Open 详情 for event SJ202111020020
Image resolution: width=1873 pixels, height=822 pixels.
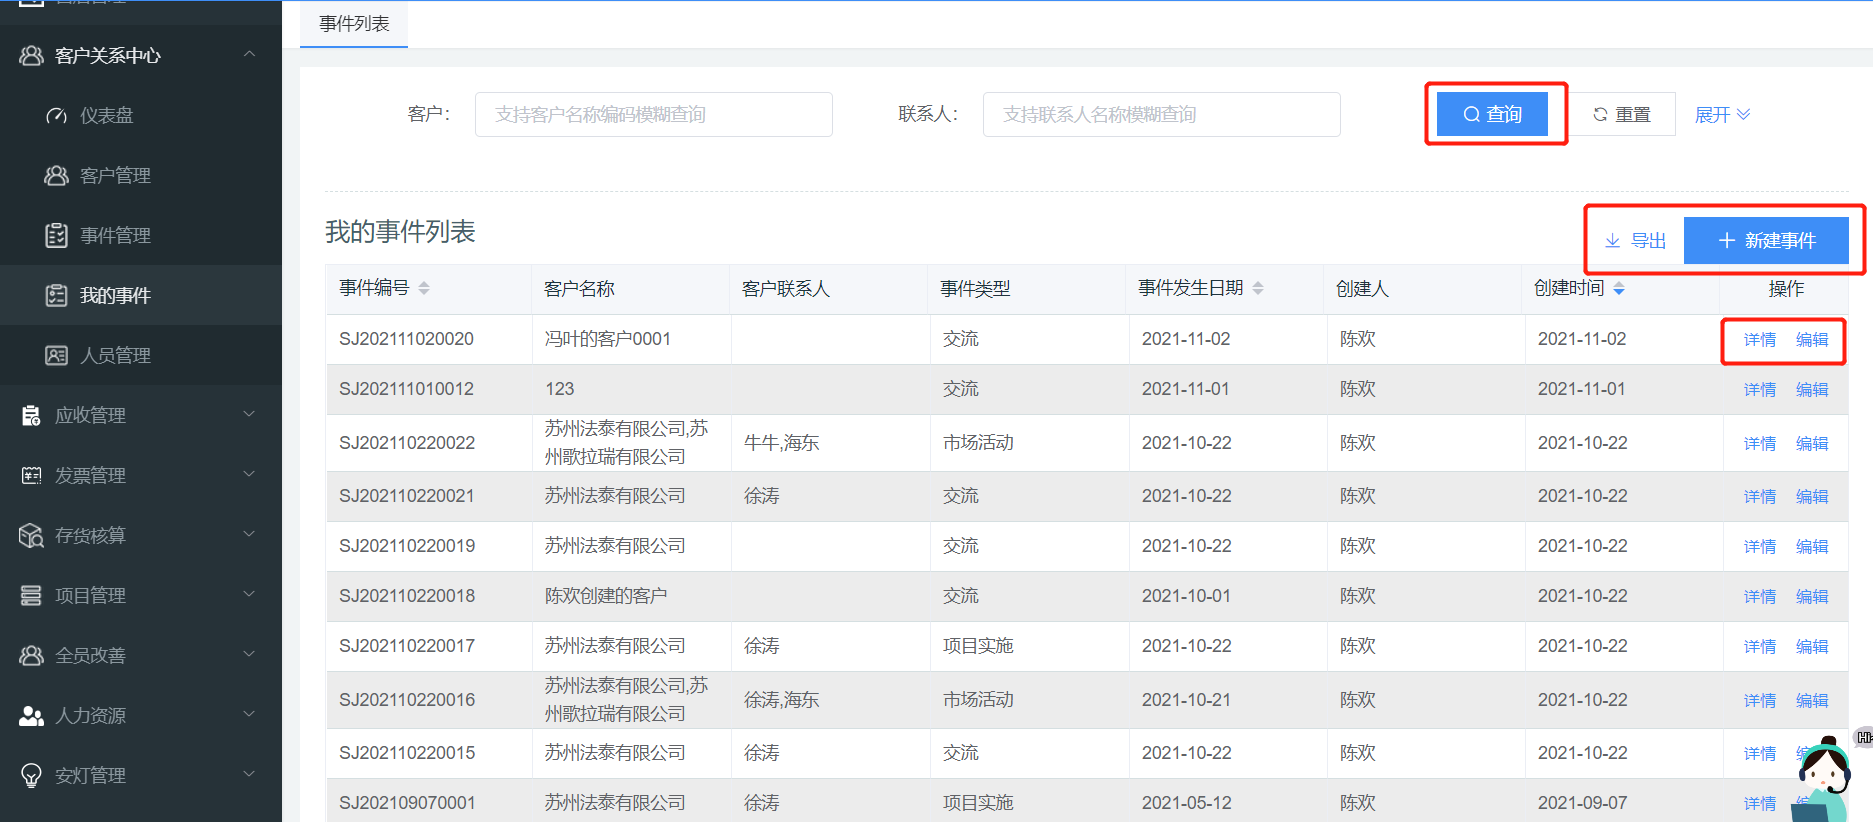pyautogui.click(x=1759, y=340)
